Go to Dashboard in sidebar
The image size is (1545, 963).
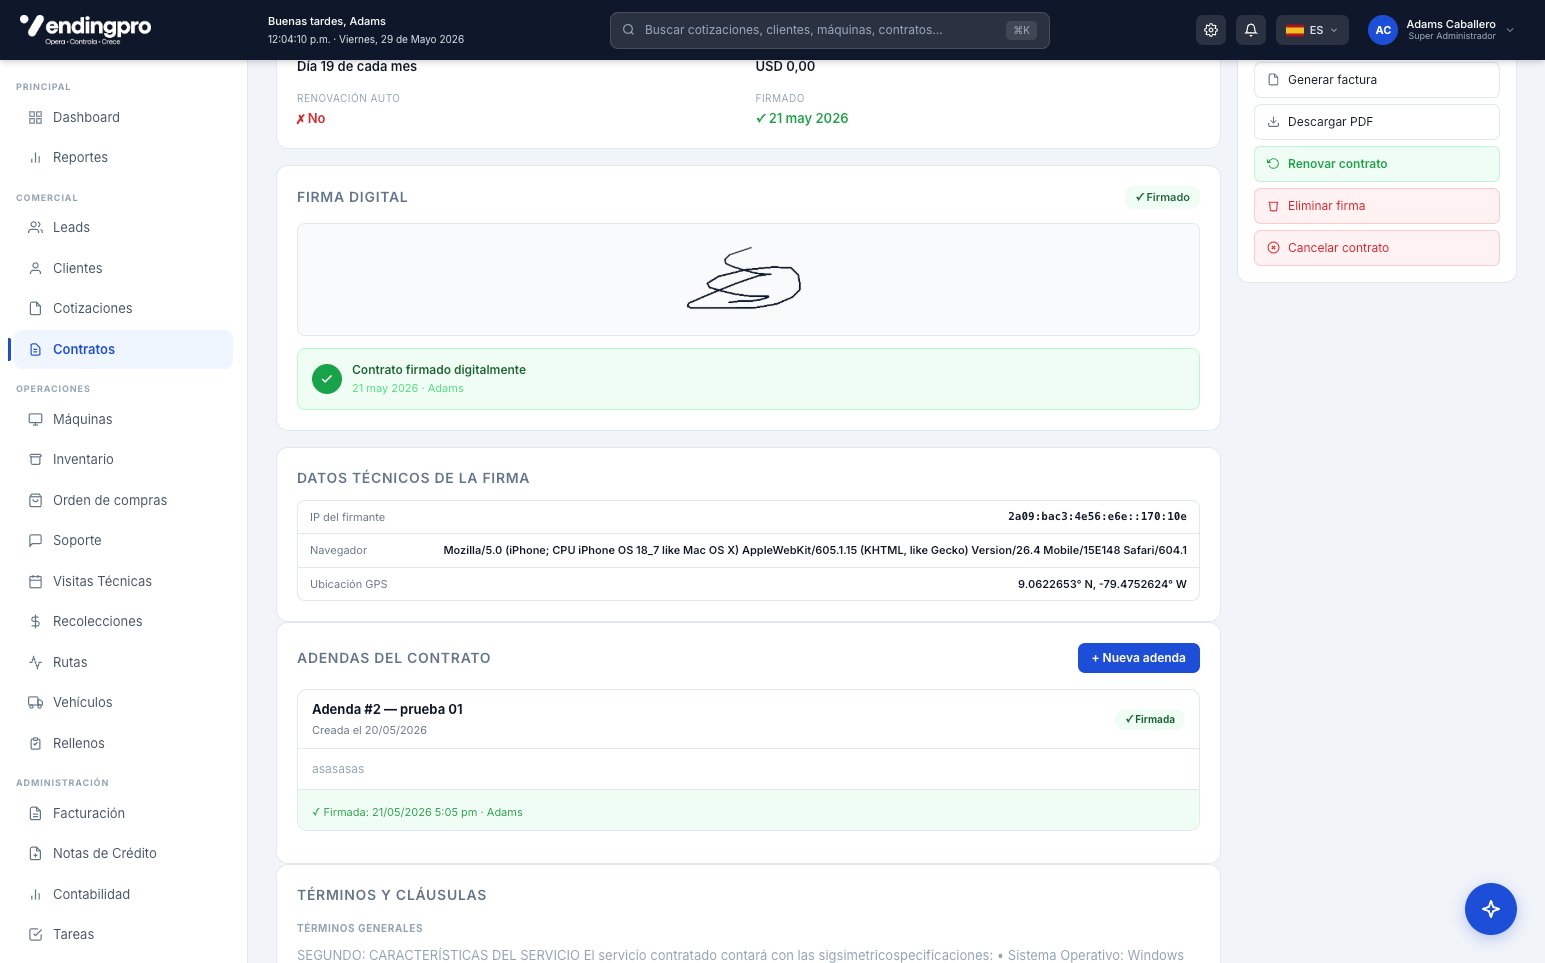coord(123,117)
